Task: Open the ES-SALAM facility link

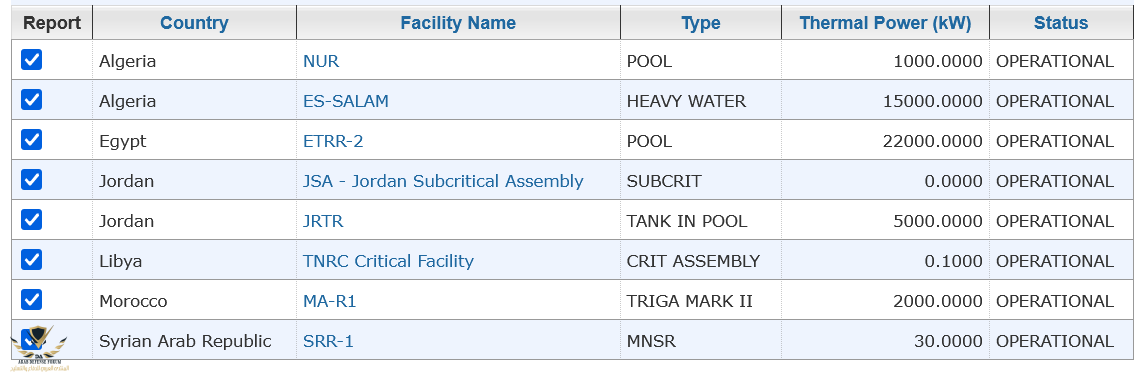Action: pyautogui.click(x=346, y=101)
